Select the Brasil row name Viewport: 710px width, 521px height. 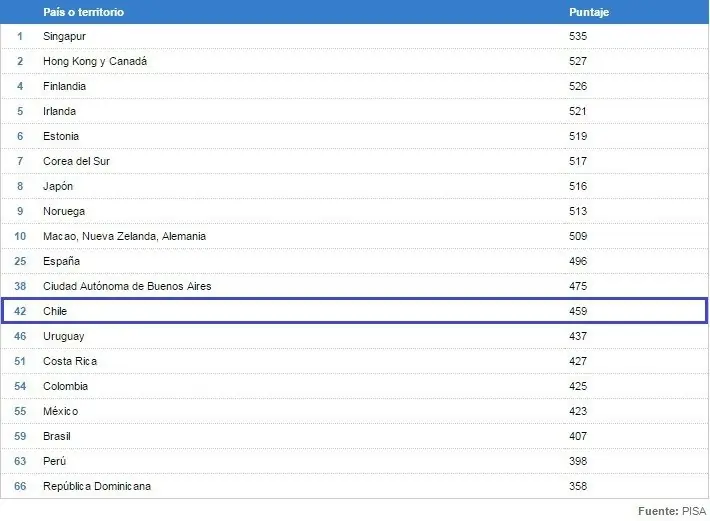pos(57,436)
